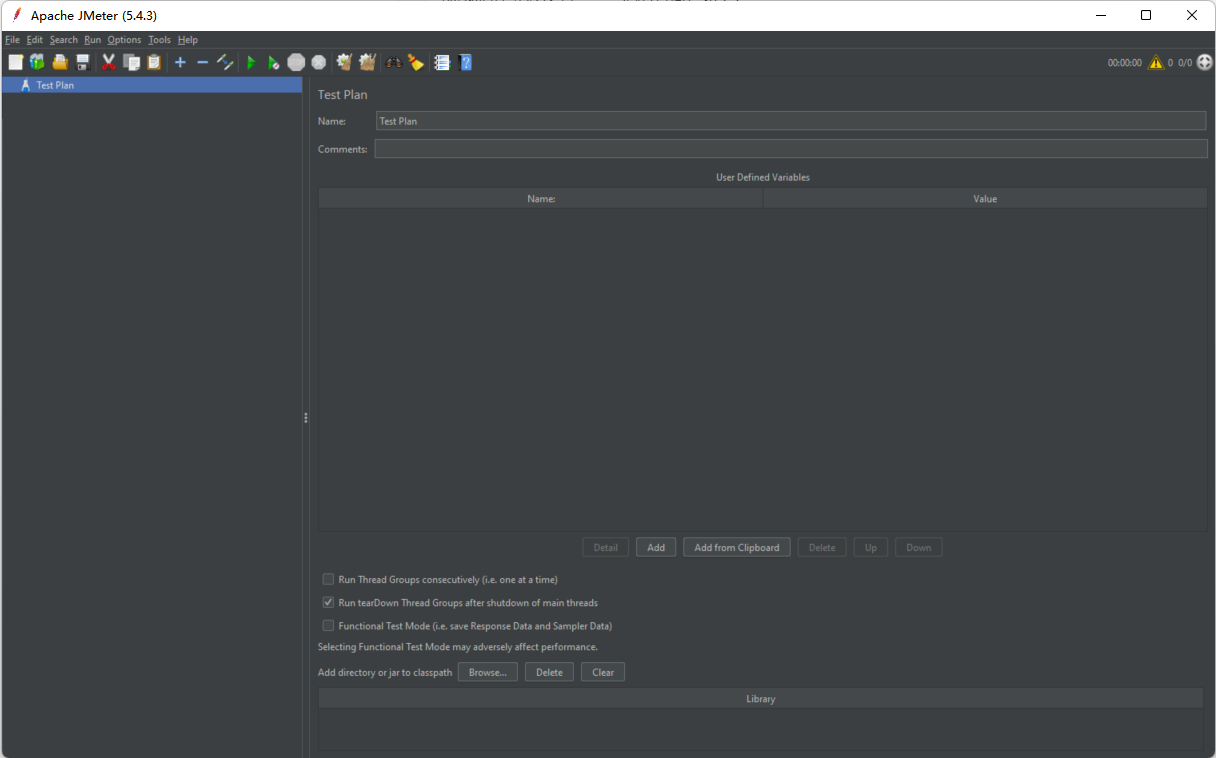Click the Open file folder icon
The width and height of the screenshot is (1216, 758).
(x=60, y=62)
